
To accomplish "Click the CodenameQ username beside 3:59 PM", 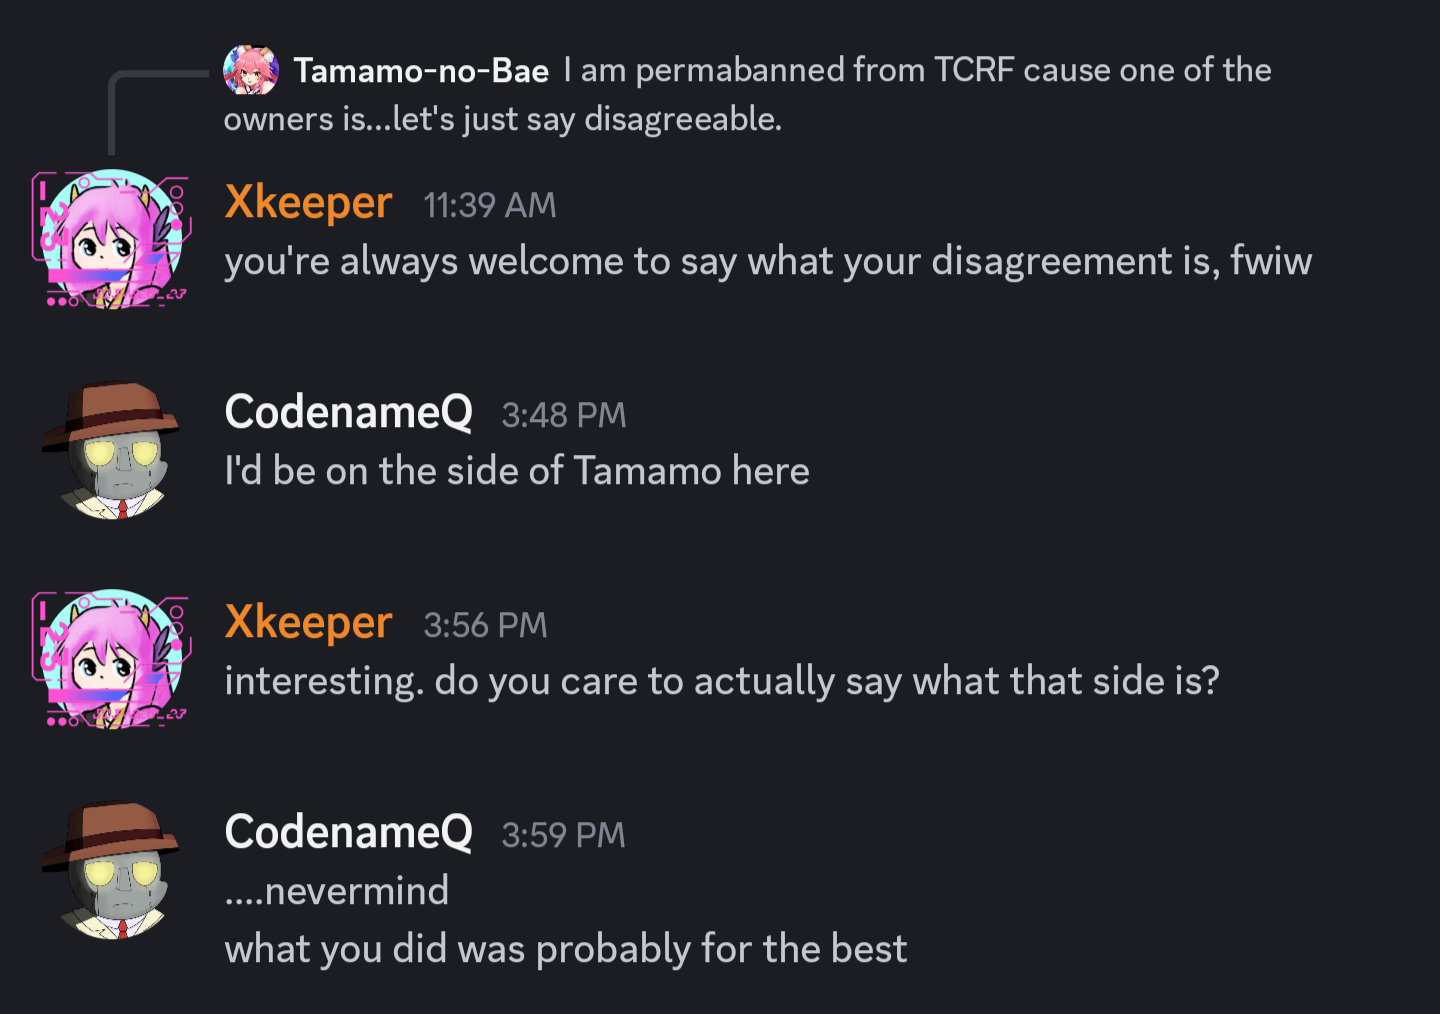I will (348, 833).
